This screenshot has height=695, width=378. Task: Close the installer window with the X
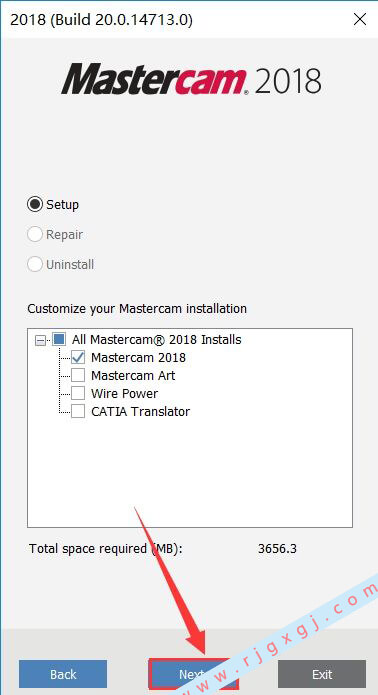(x=360, y=20)
